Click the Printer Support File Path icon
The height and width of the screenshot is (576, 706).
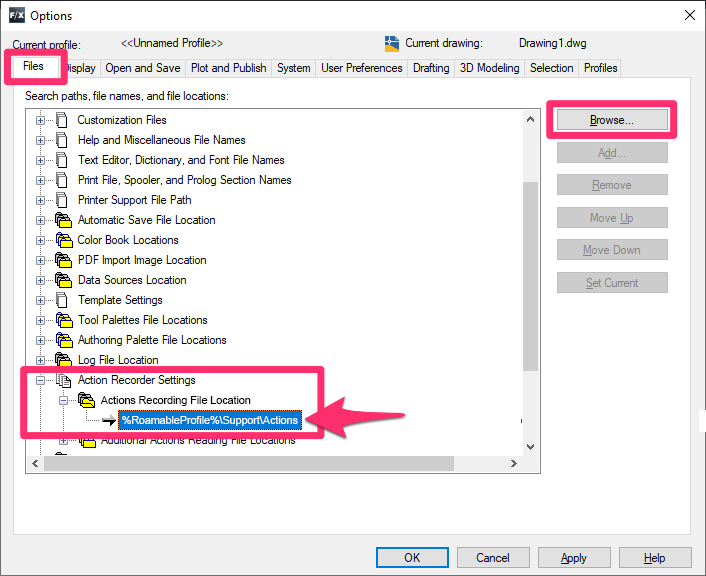[x=62, y=200]
